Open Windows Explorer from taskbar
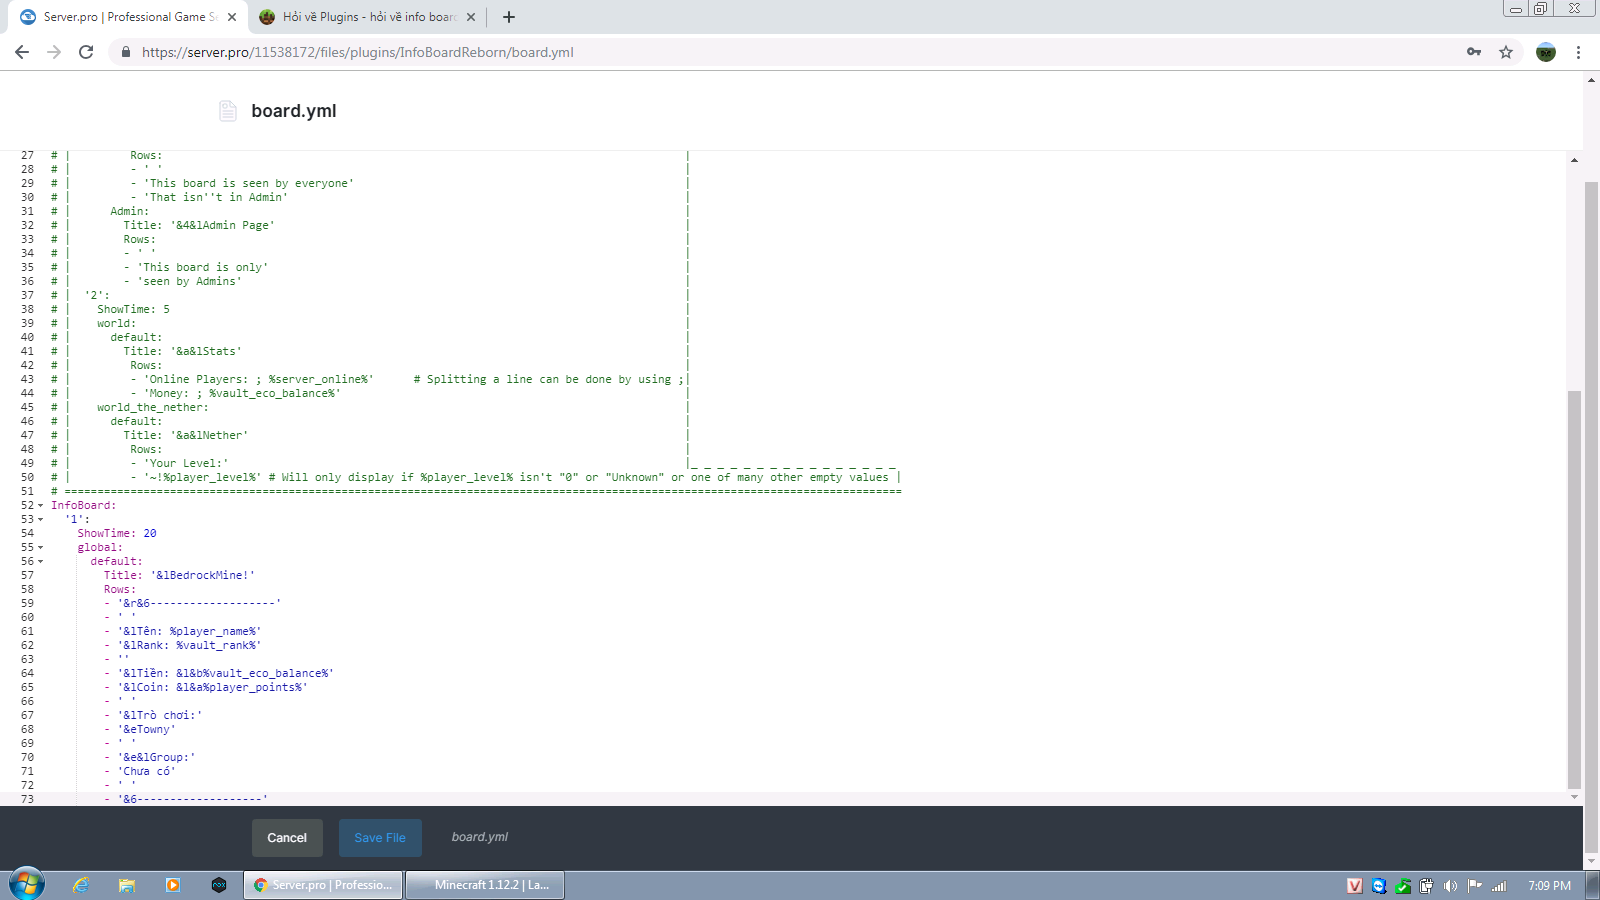This screenshot has width=1600, height=900. (127, 885)
